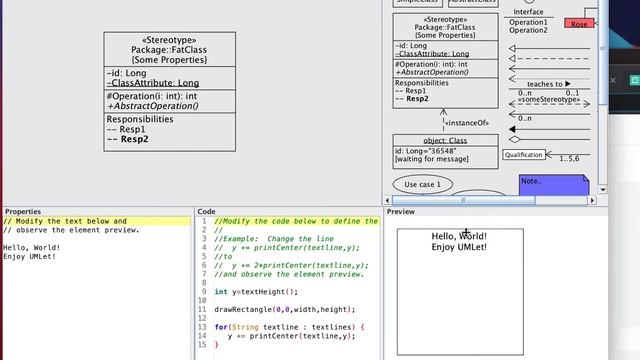Click the X icon in the background window

pos(613,80)
